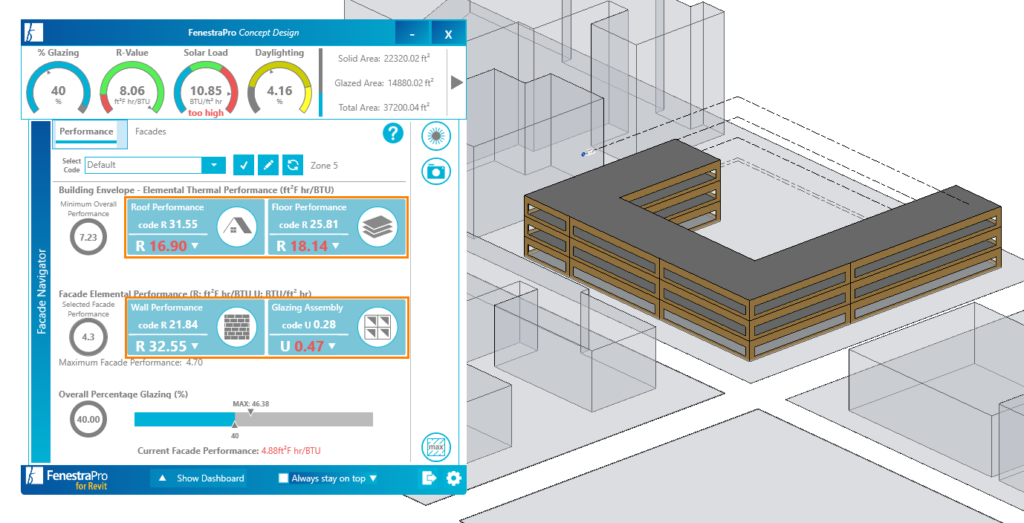Click the brick wall icon

236,328
